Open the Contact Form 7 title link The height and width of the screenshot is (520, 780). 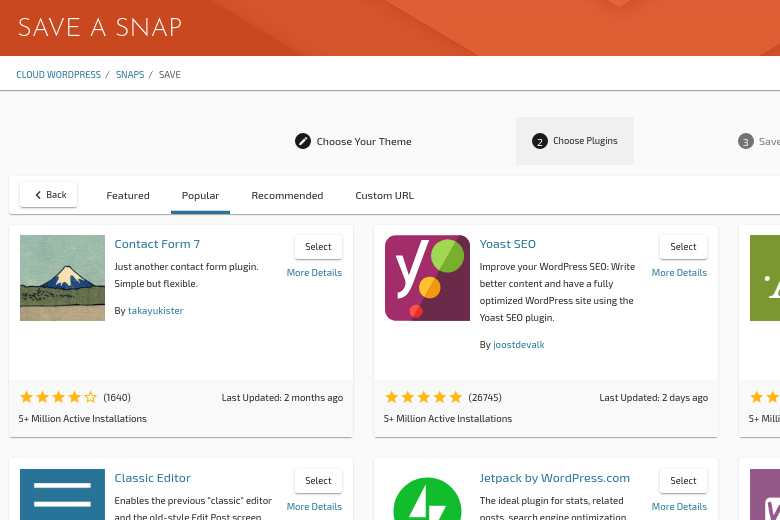tap(157, 244)
